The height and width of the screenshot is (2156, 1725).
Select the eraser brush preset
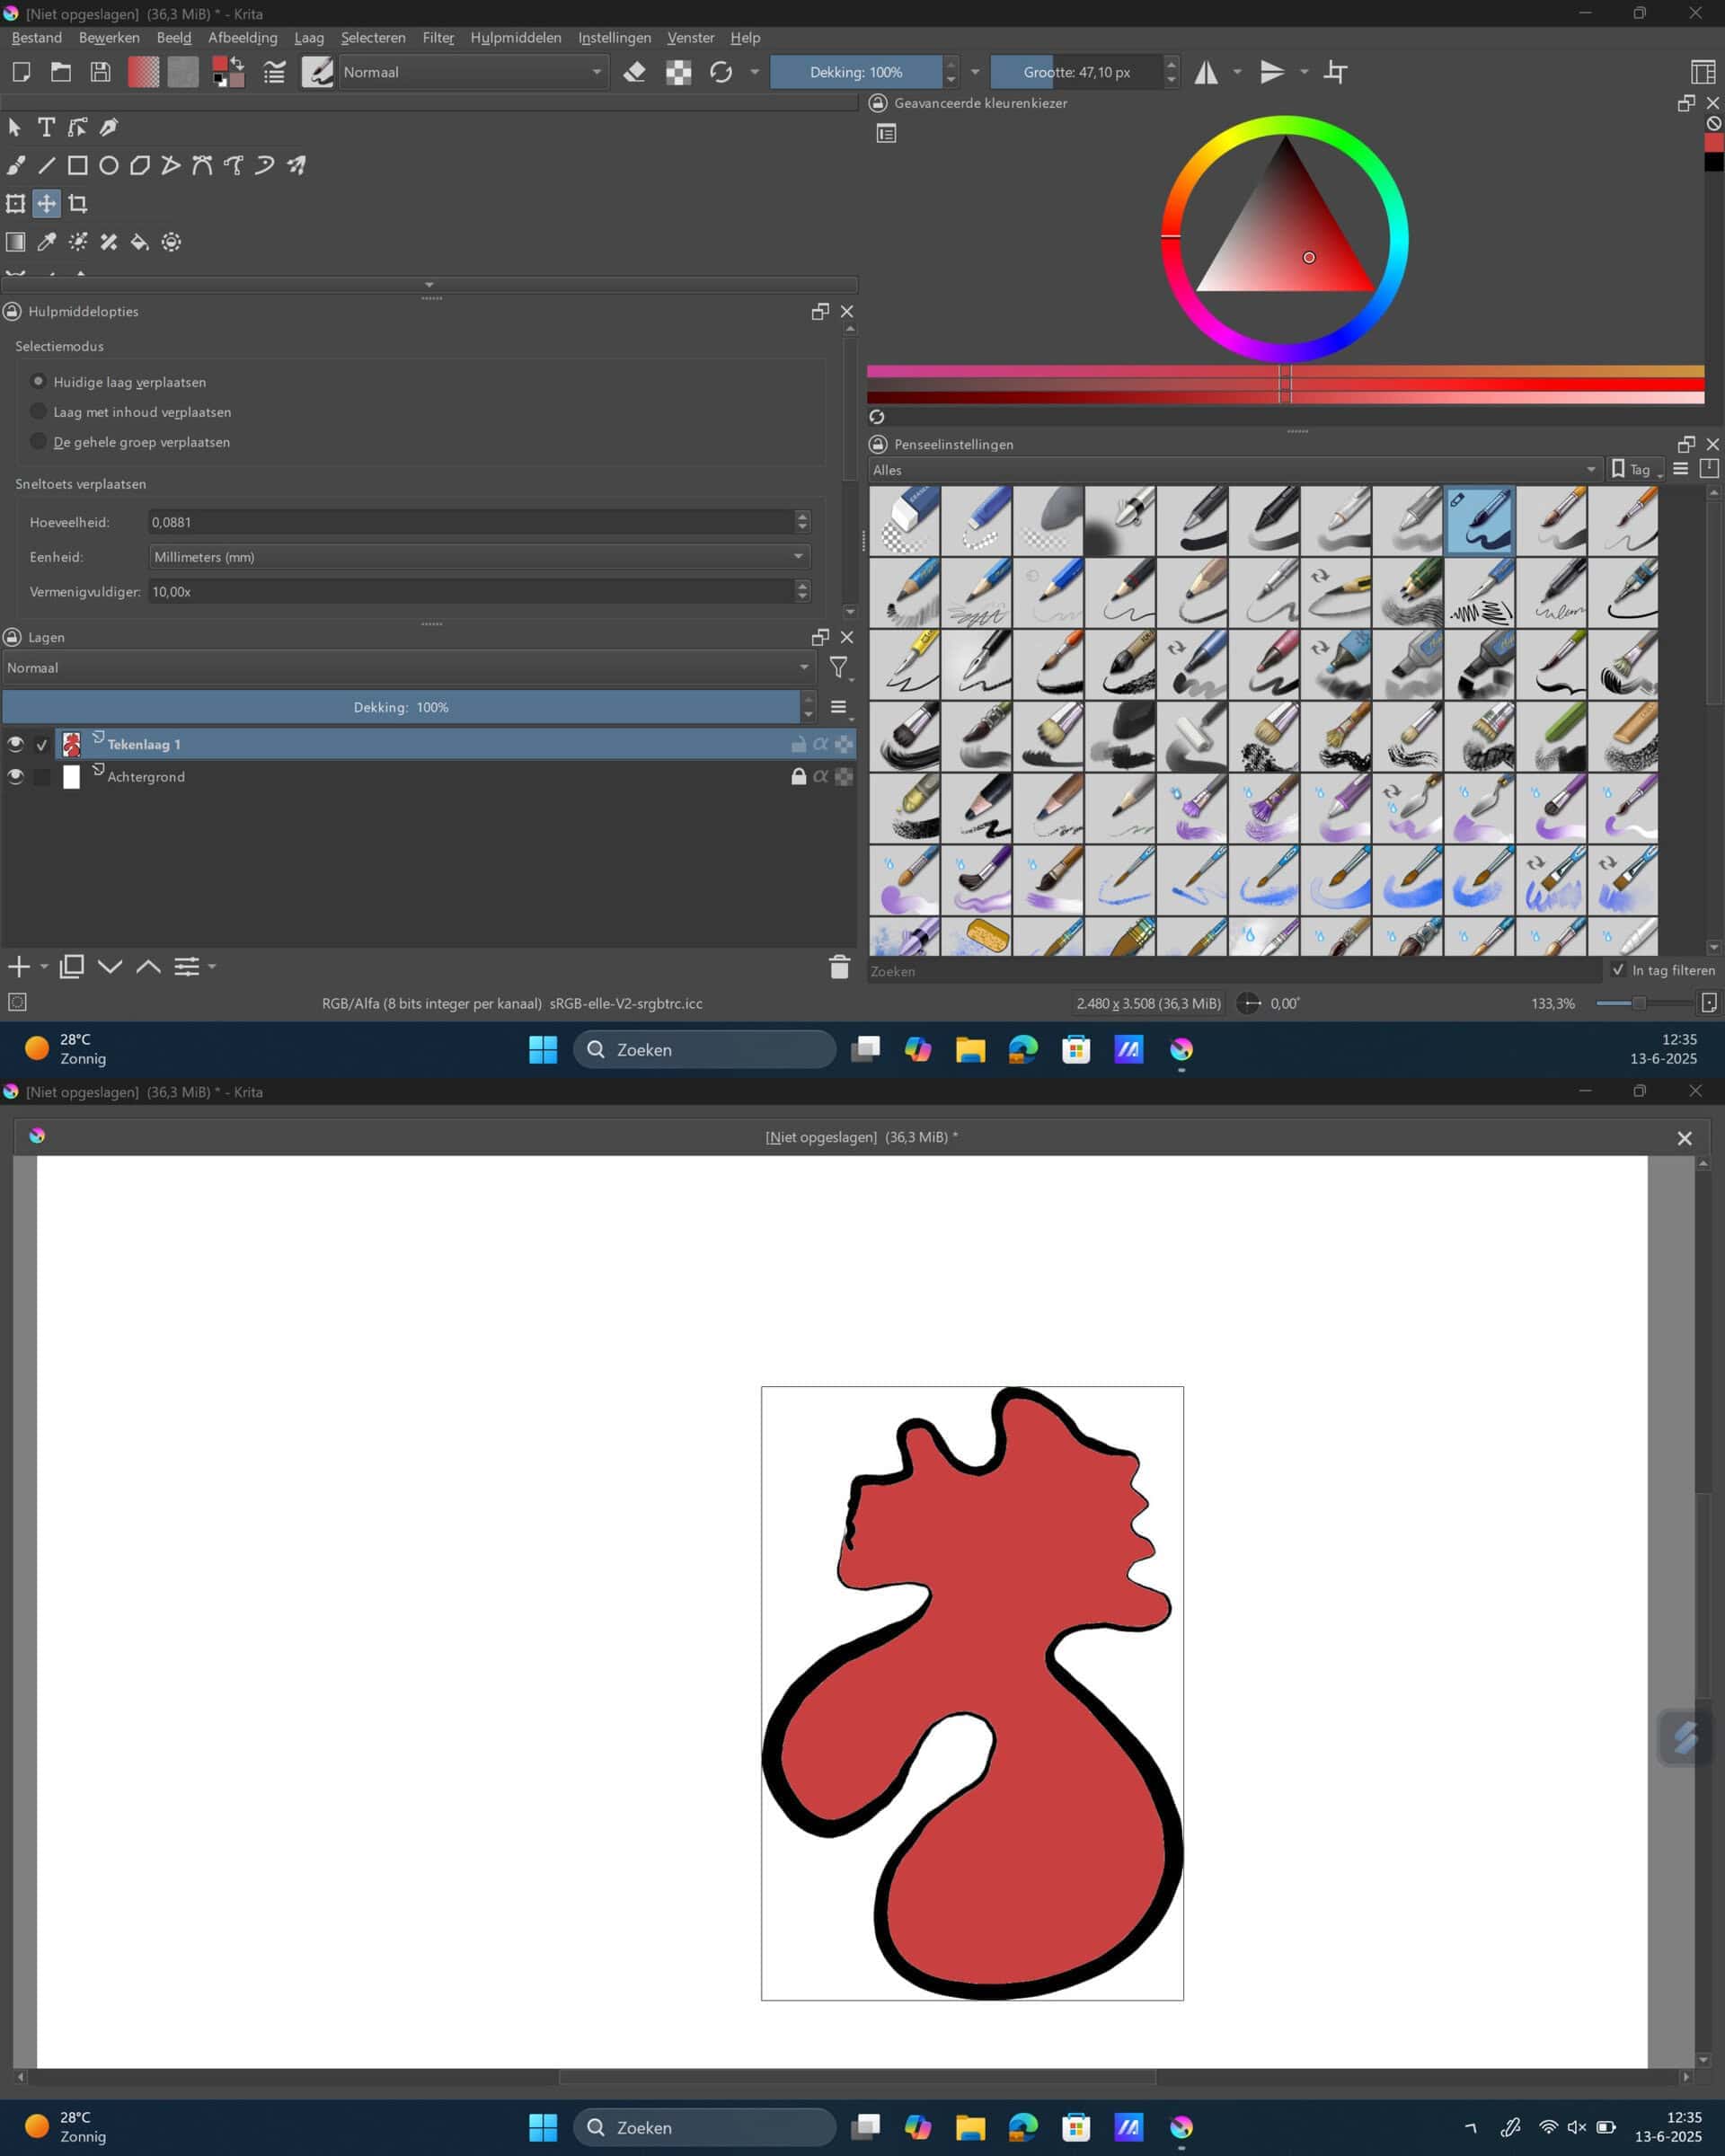coord(904,520)
